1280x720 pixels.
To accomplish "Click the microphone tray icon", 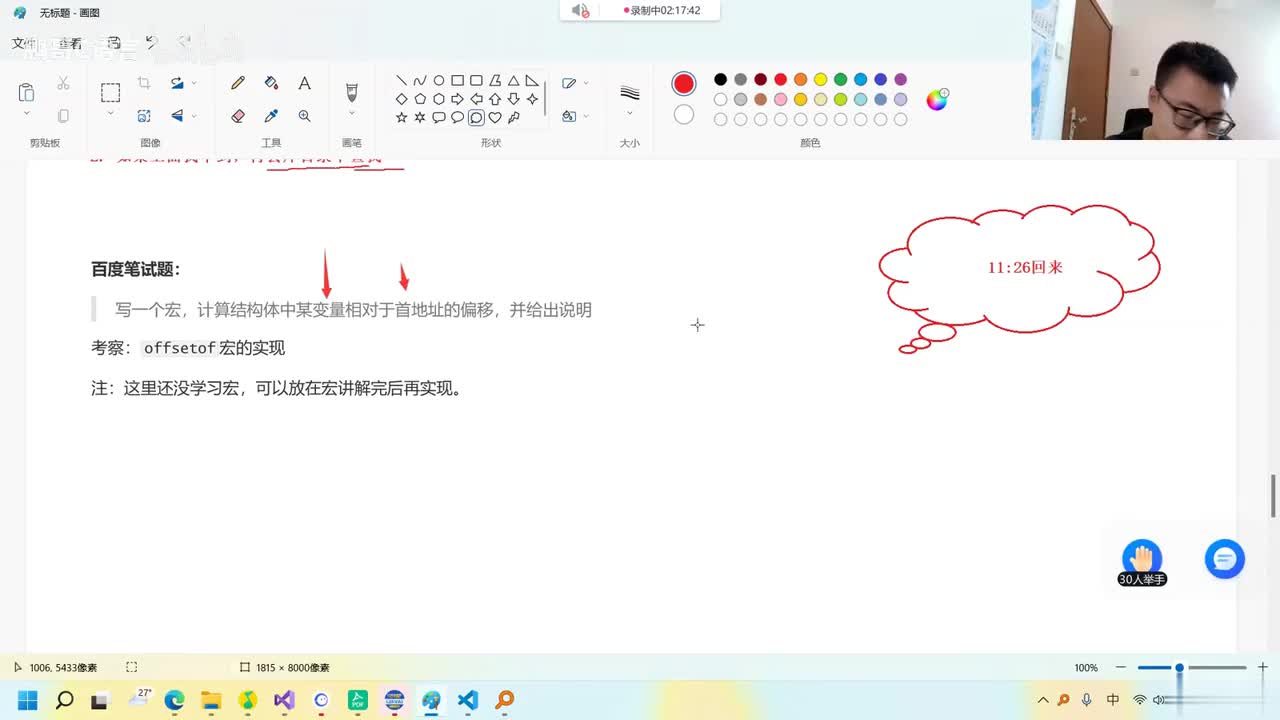I will click(x=1087, y=700).
